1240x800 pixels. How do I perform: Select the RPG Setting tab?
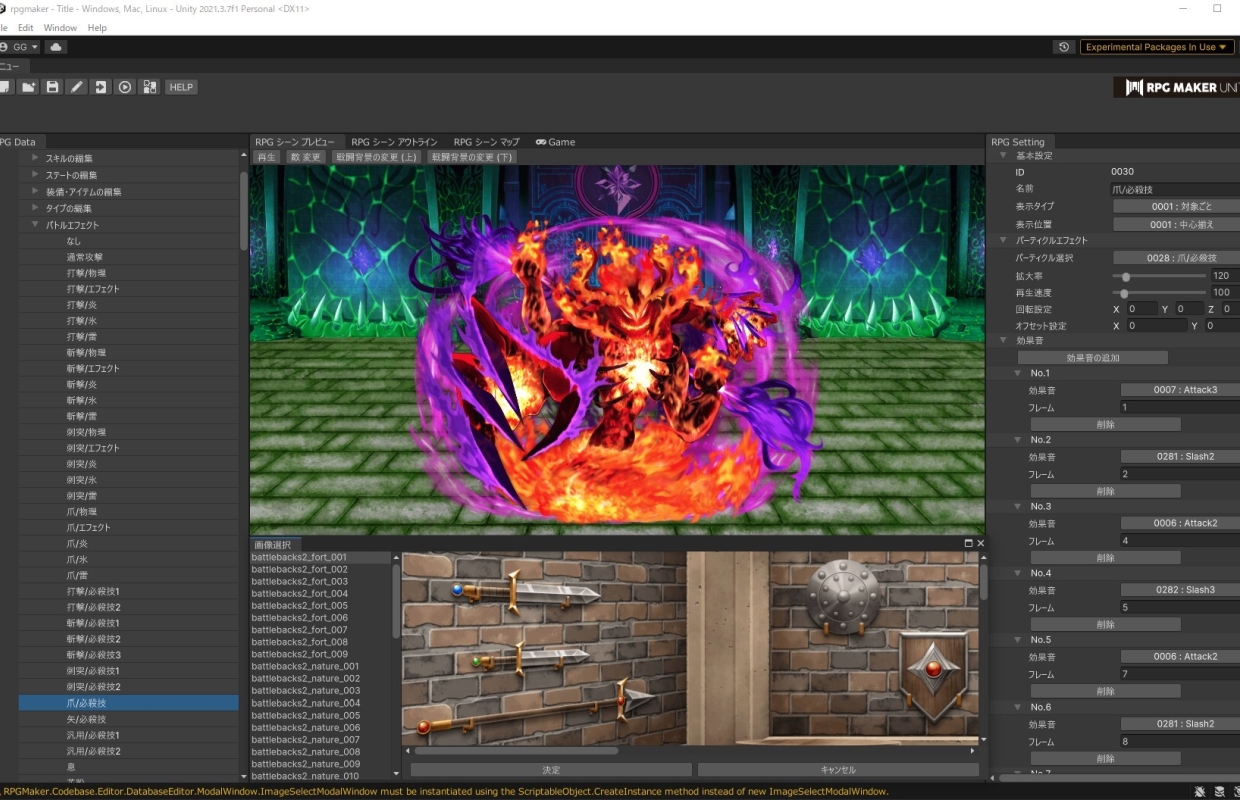[x=1018, y=142]
